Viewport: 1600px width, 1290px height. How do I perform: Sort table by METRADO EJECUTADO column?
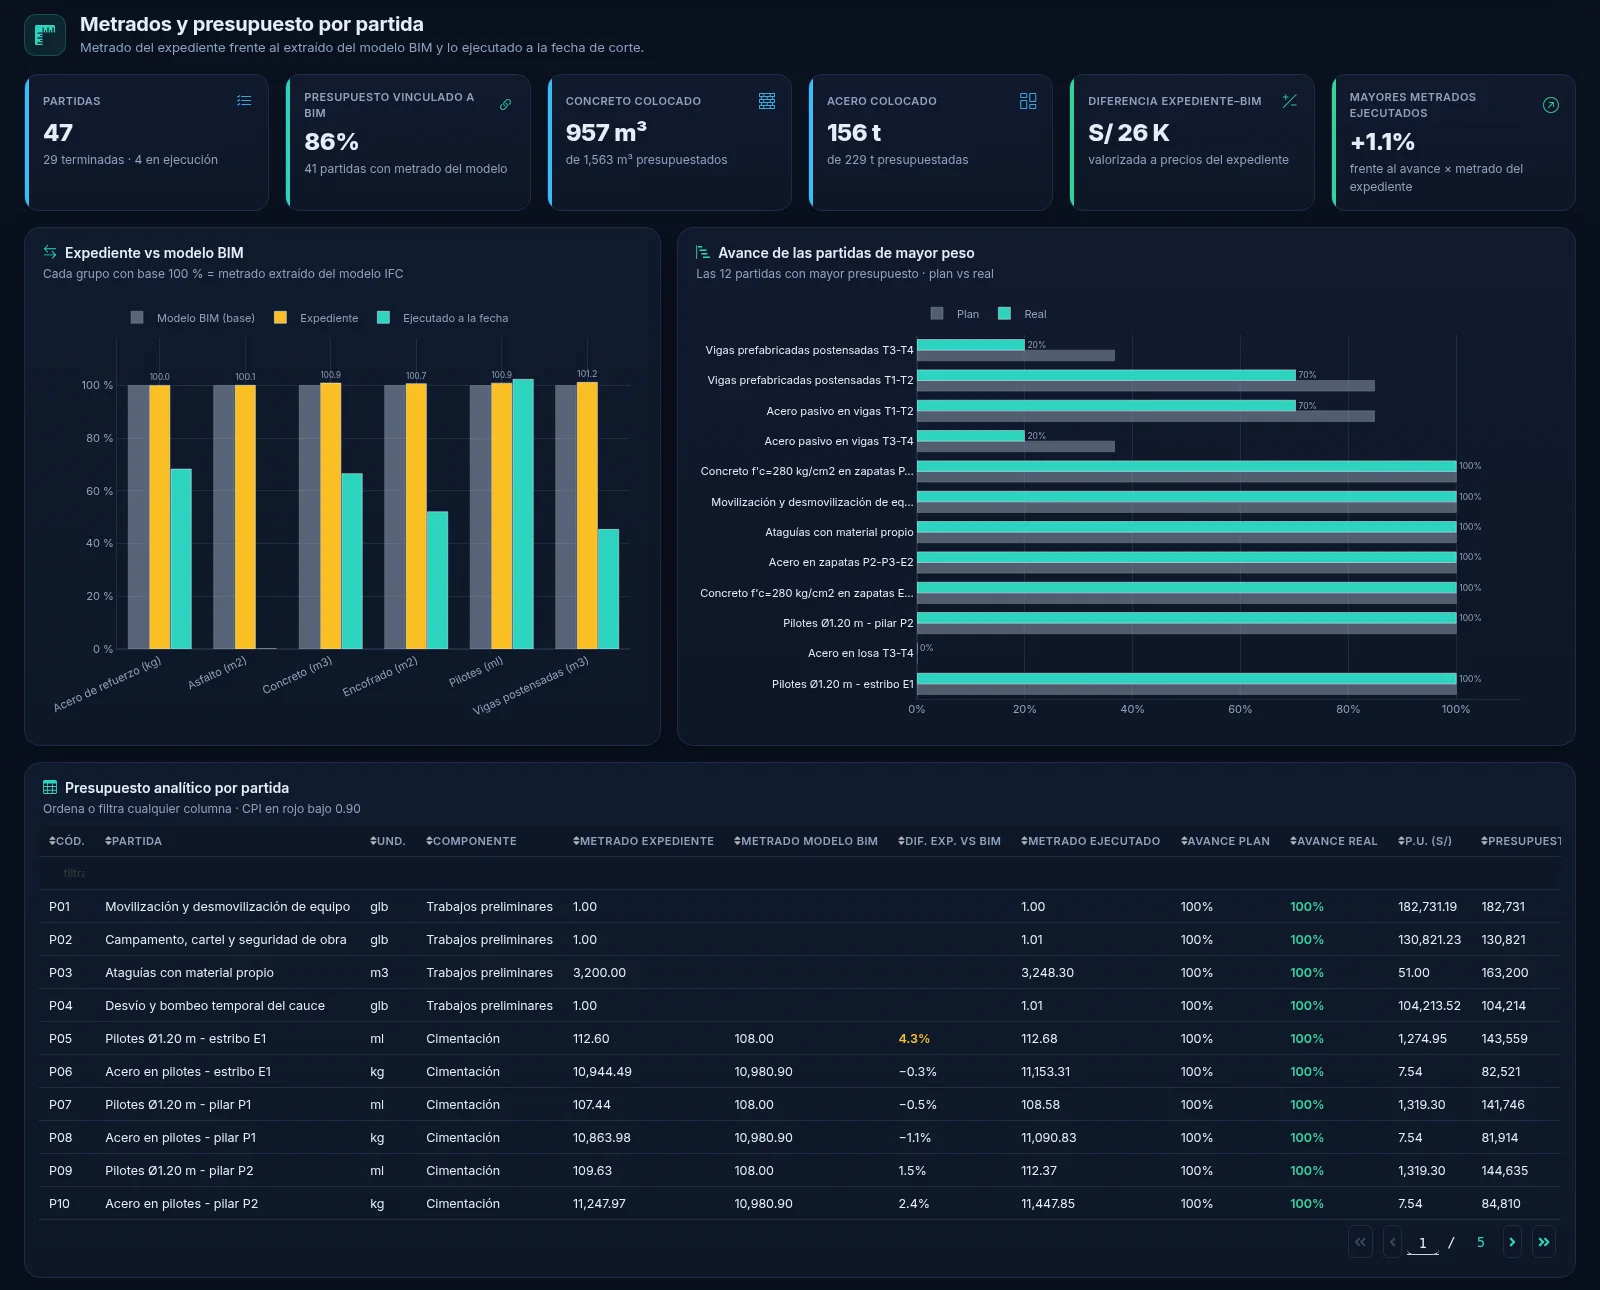click(x=1090, y=841)
